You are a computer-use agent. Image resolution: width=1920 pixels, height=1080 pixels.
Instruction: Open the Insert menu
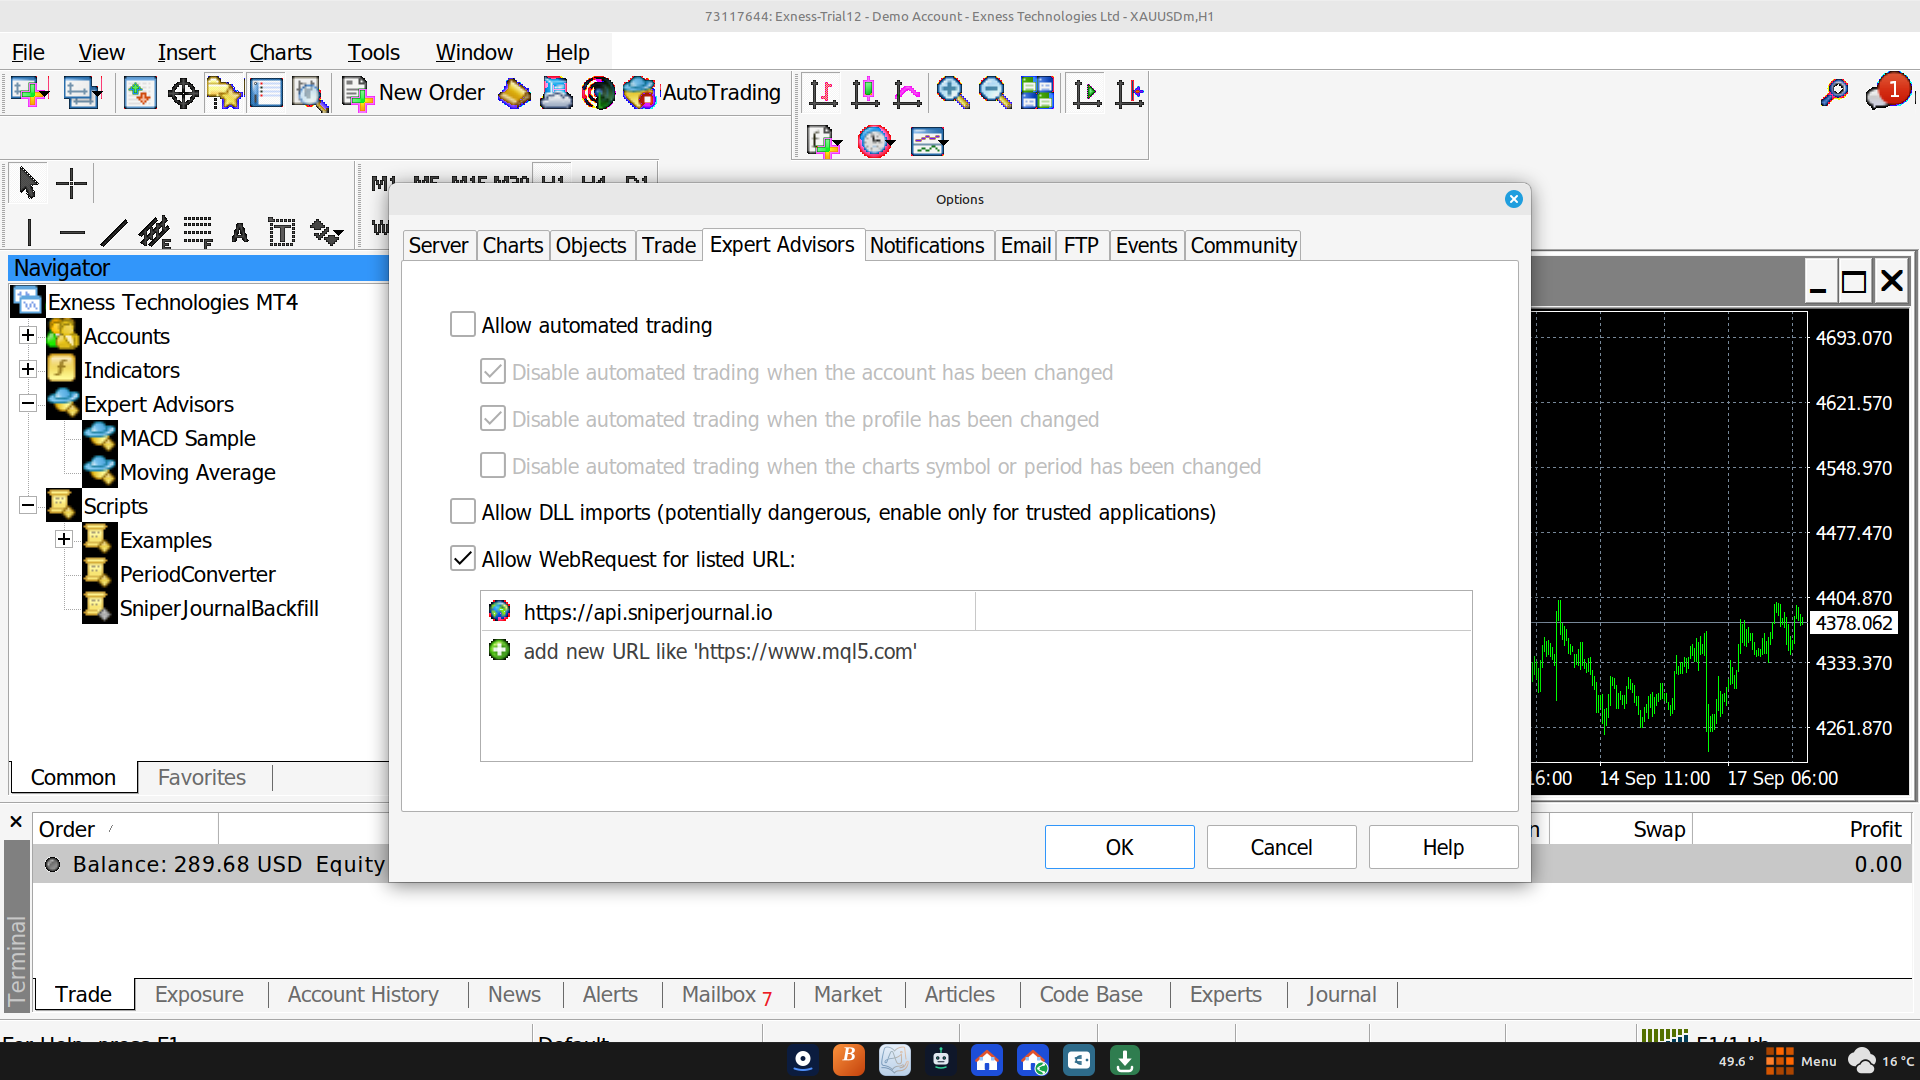point(186,52)
